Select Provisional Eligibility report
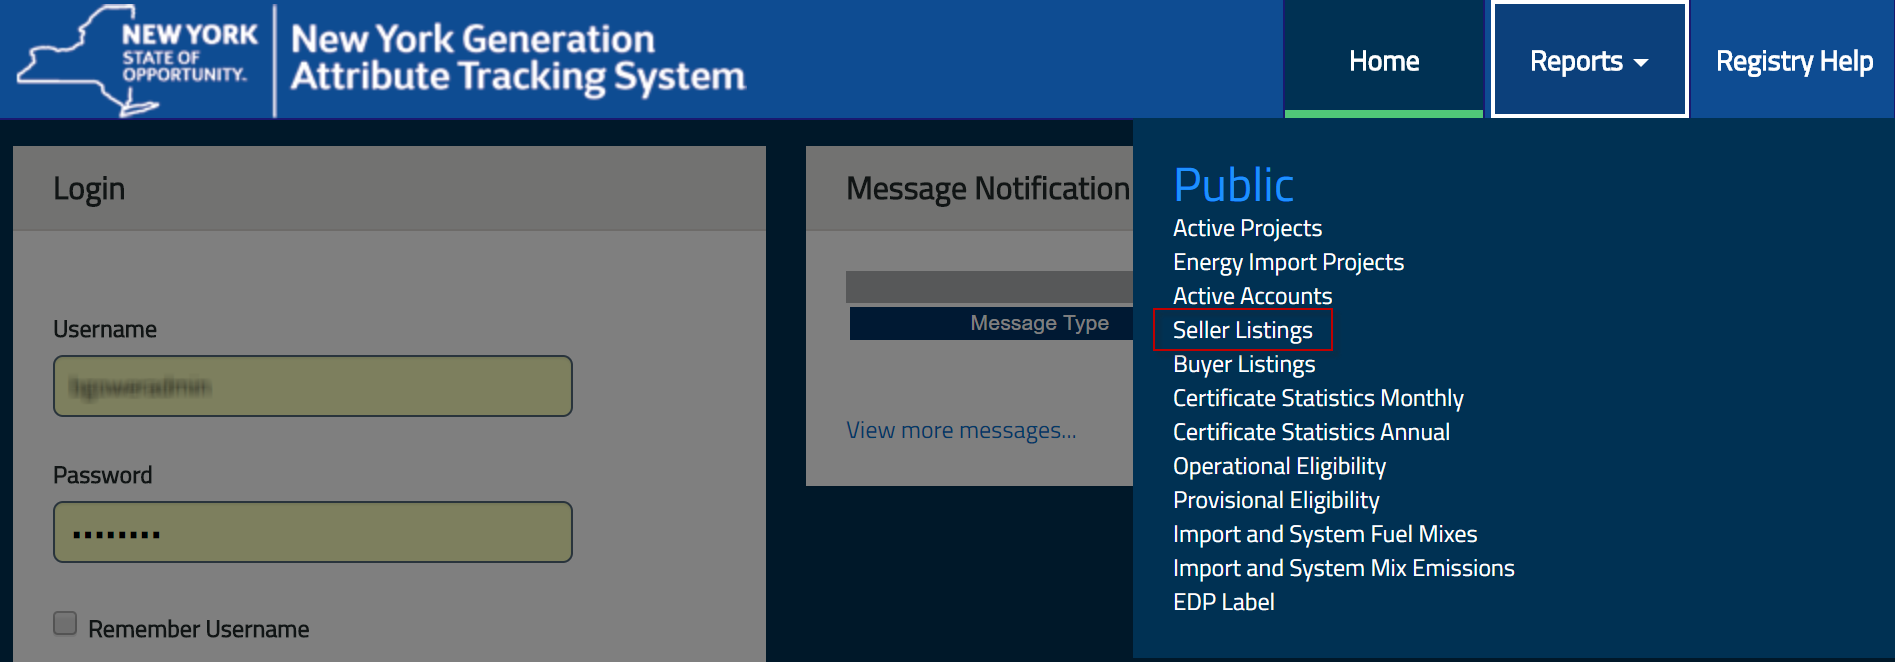The height and width of the screenshot is (662, 1895). pyautogui.click(x=1276, y=500)
